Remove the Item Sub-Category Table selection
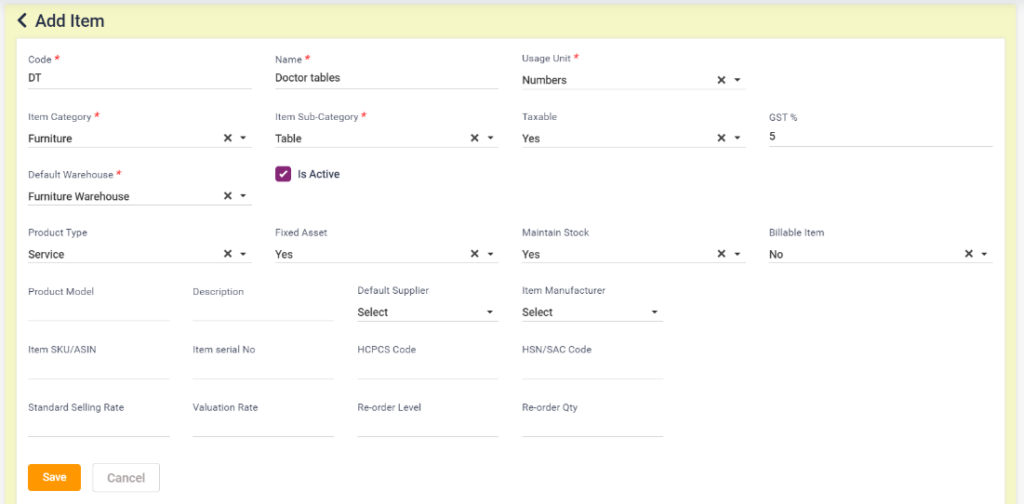This screenshot has height=504, width=1024. (x=474, y=138)
